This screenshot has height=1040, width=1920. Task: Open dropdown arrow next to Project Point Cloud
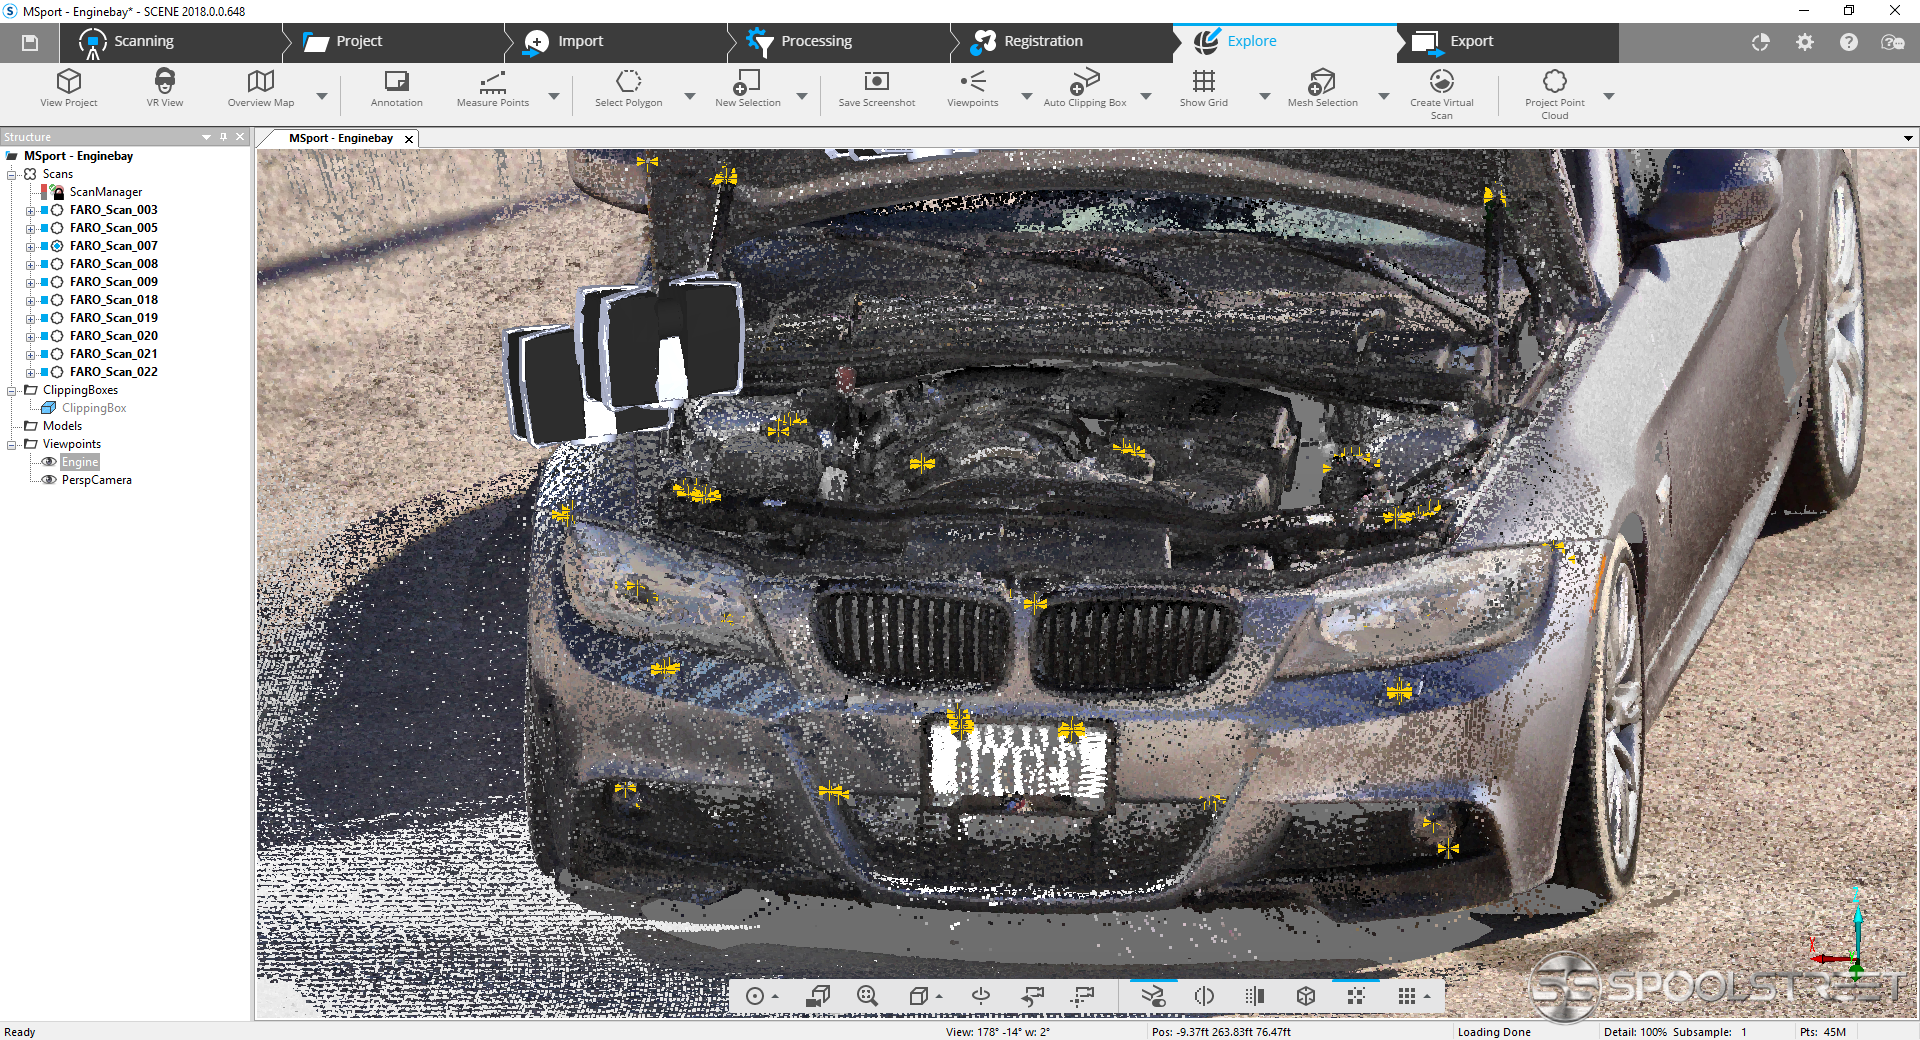(1609, 97)
